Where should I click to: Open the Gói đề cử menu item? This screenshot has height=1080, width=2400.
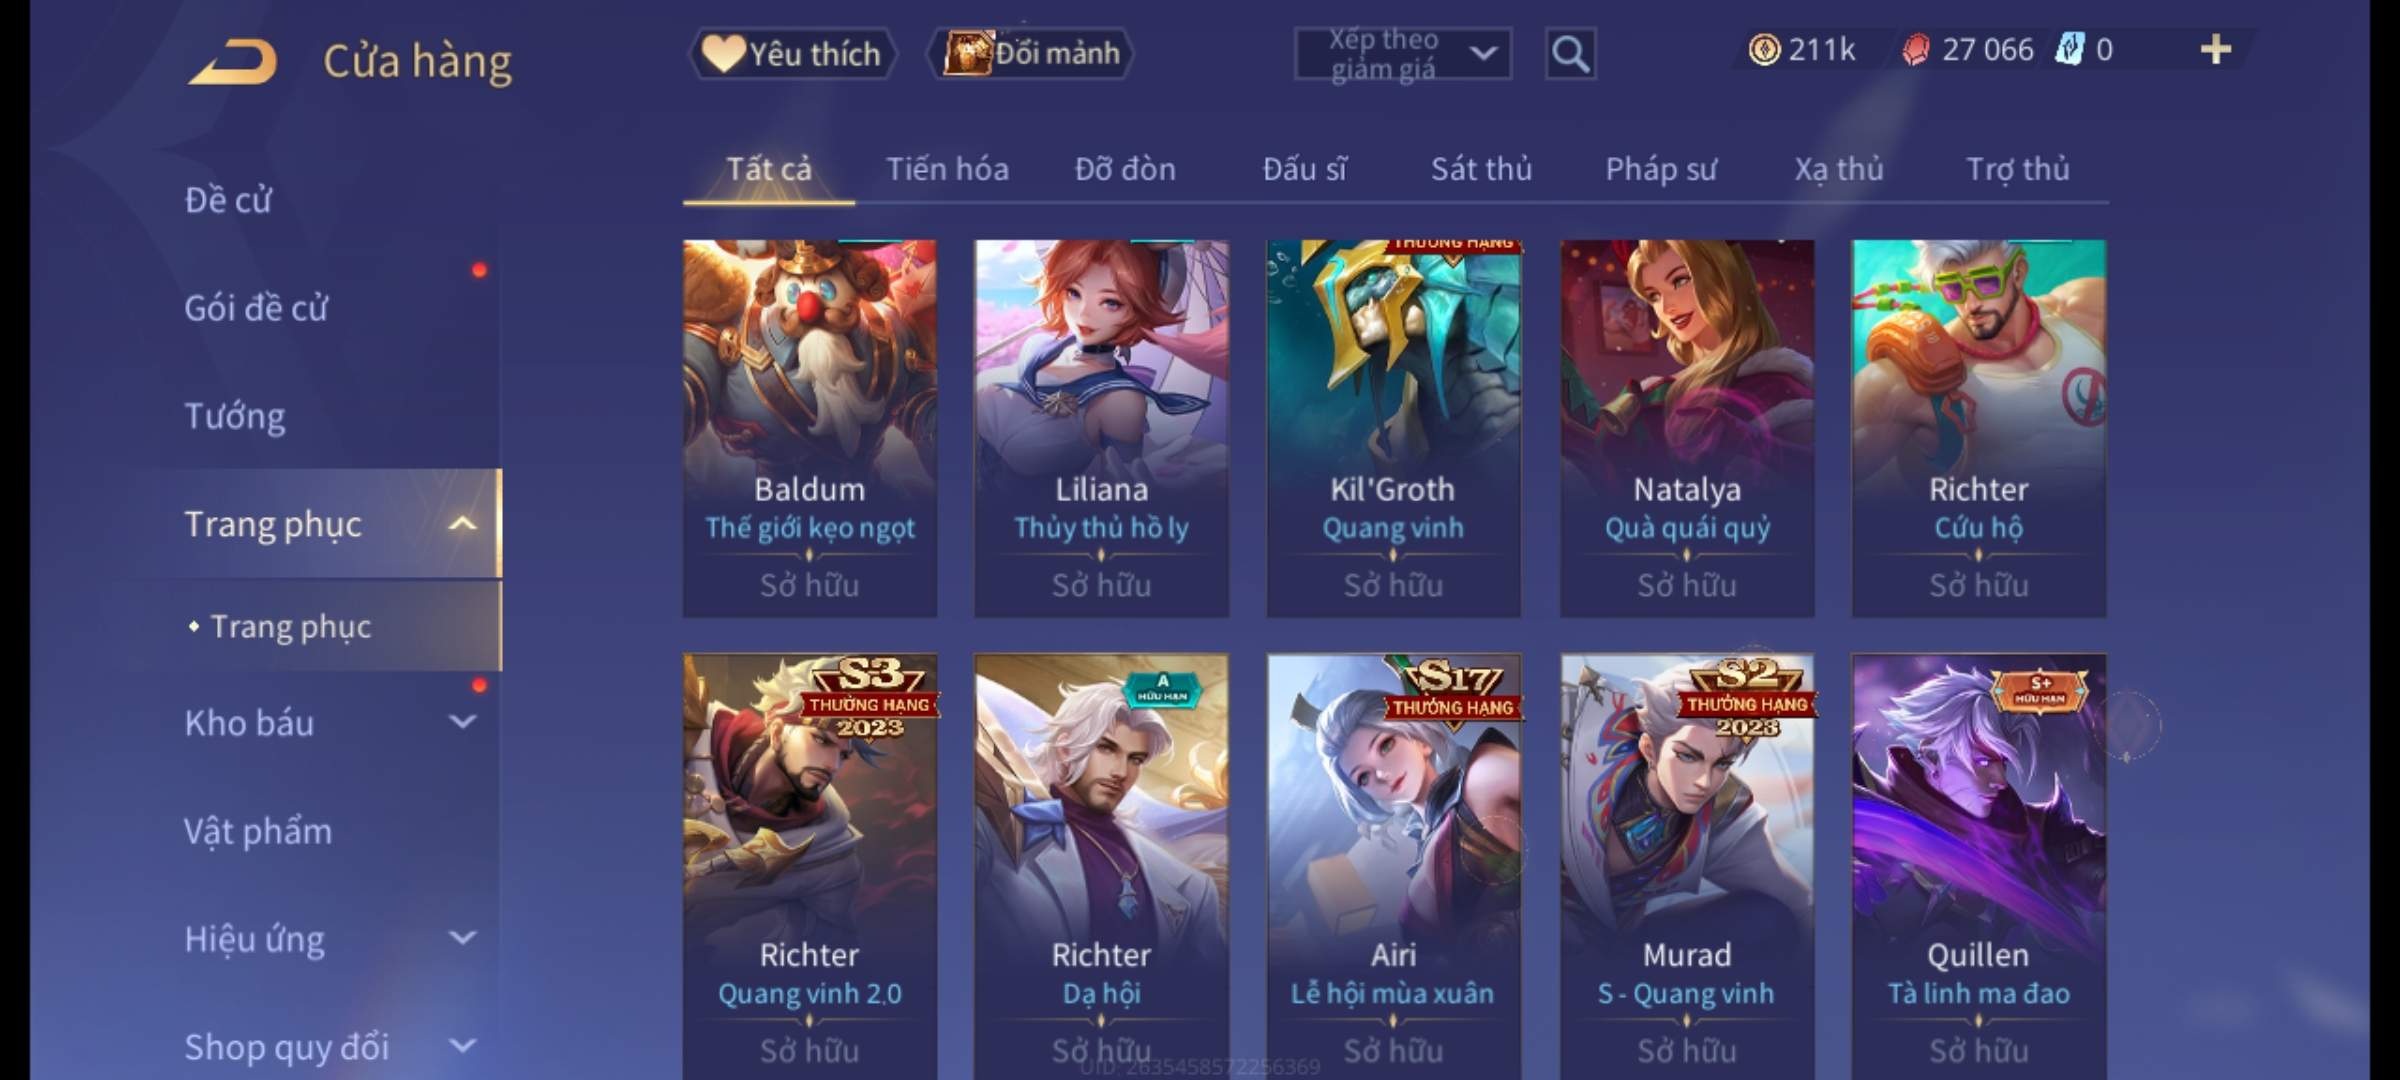[256, 308]
